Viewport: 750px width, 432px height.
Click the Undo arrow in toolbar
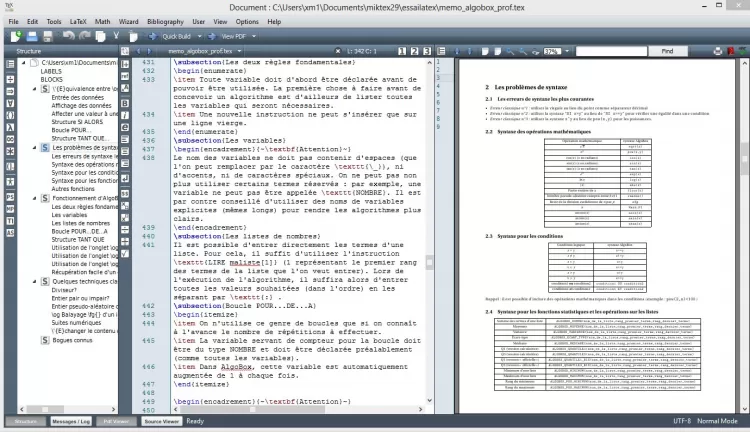coord(67,35)
